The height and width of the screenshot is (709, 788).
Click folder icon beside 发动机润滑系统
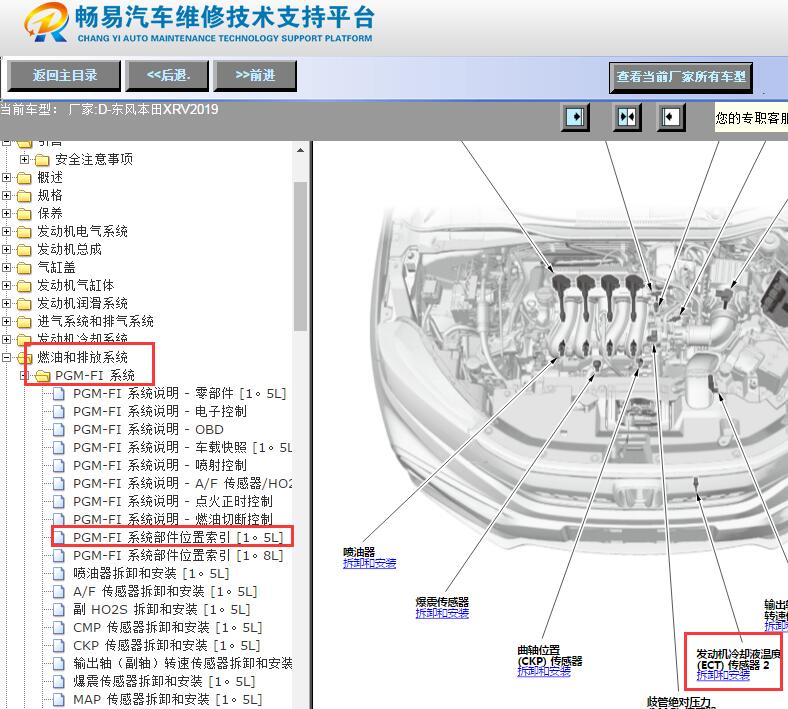[x=24, y=304]
